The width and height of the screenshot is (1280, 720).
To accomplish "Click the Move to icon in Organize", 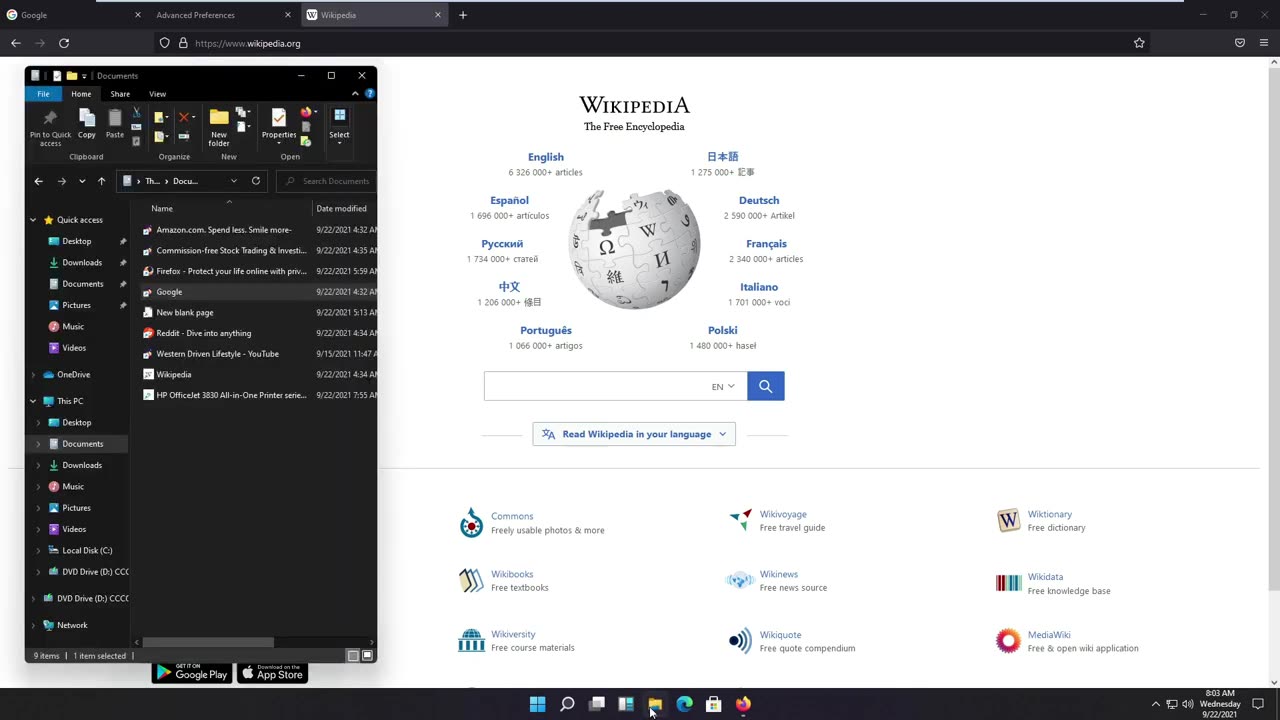I will click(160, 117).
